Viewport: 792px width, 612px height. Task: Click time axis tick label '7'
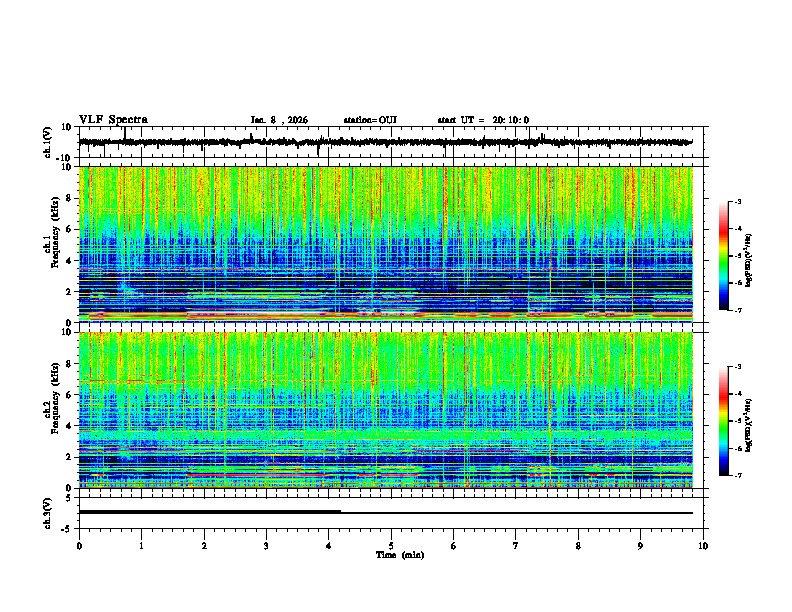[x=516, y=546]
